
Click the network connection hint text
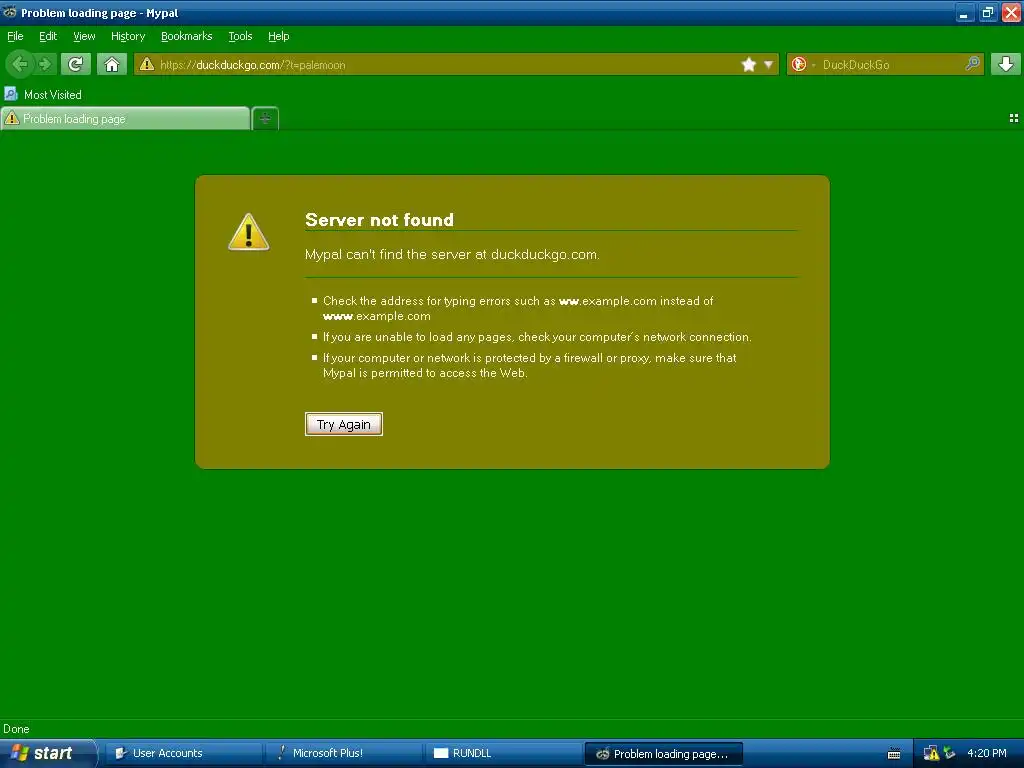pos(537,337)
